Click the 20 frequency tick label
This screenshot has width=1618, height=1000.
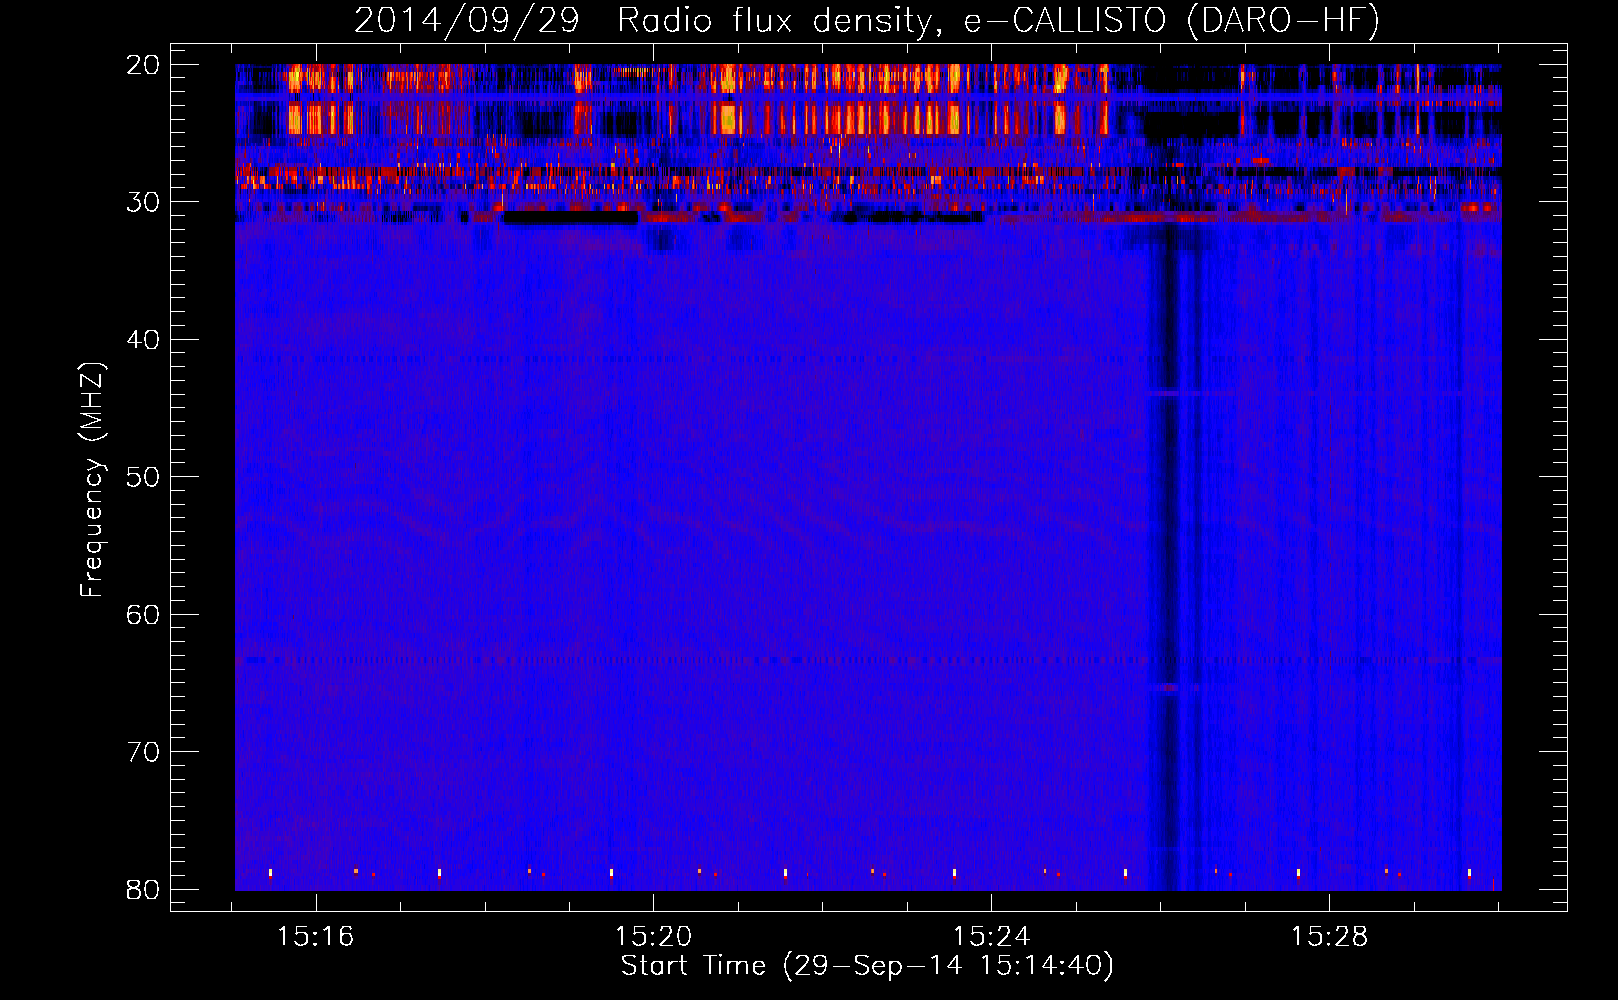point(144,65)
